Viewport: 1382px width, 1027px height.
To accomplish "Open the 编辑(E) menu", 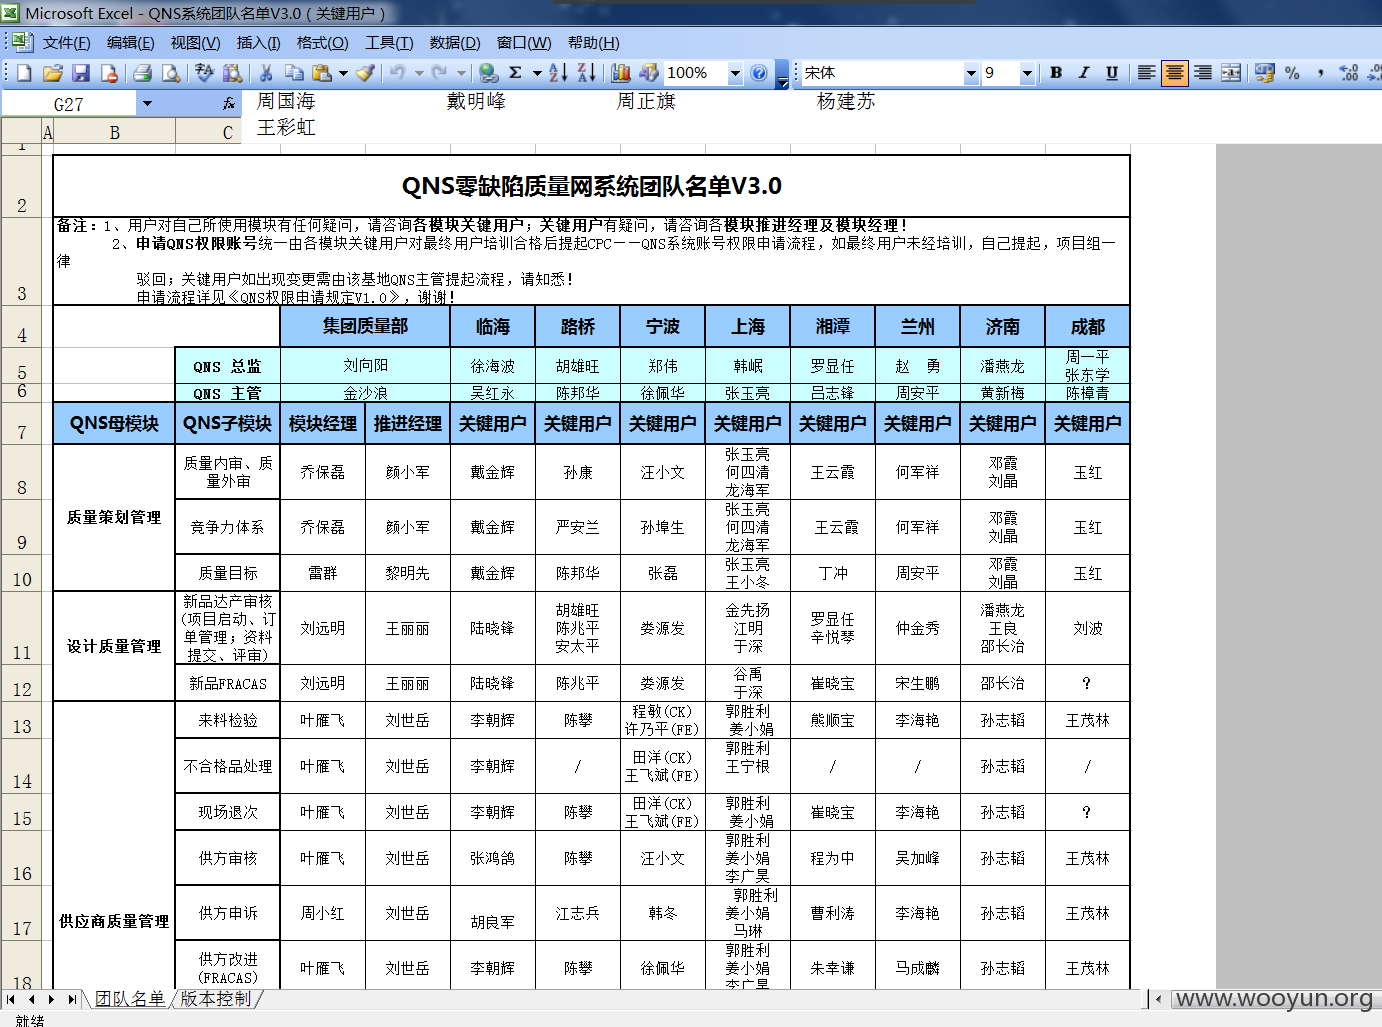I will pyautogui.click(x=130, y=43).
